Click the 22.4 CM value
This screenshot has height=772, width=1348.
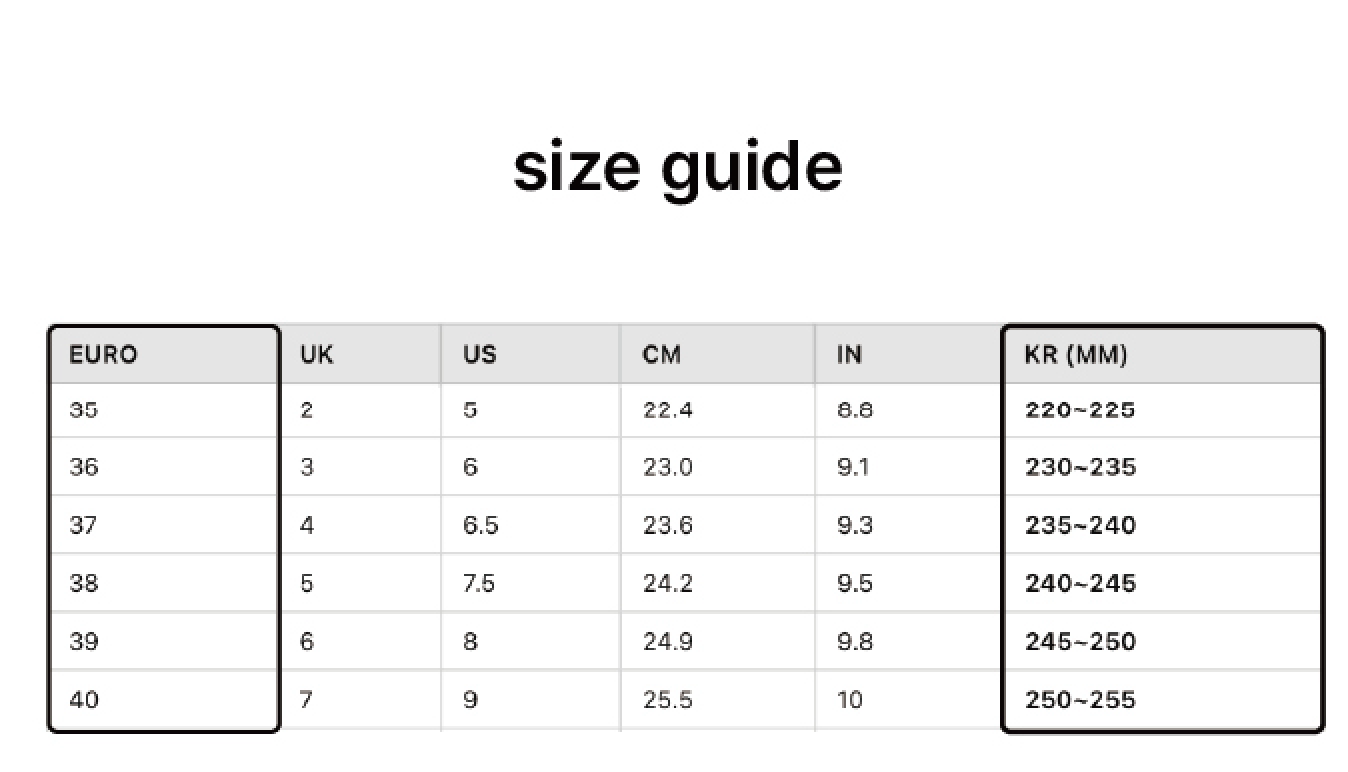(x=667, y=410)
